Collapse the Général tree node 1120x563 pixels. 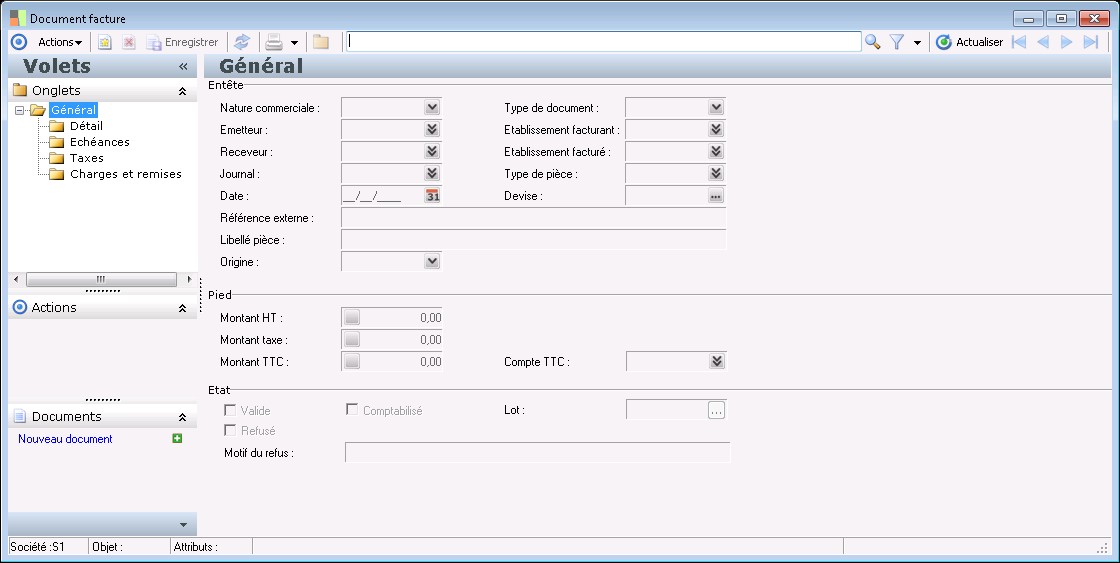click(x=19, y=110)
